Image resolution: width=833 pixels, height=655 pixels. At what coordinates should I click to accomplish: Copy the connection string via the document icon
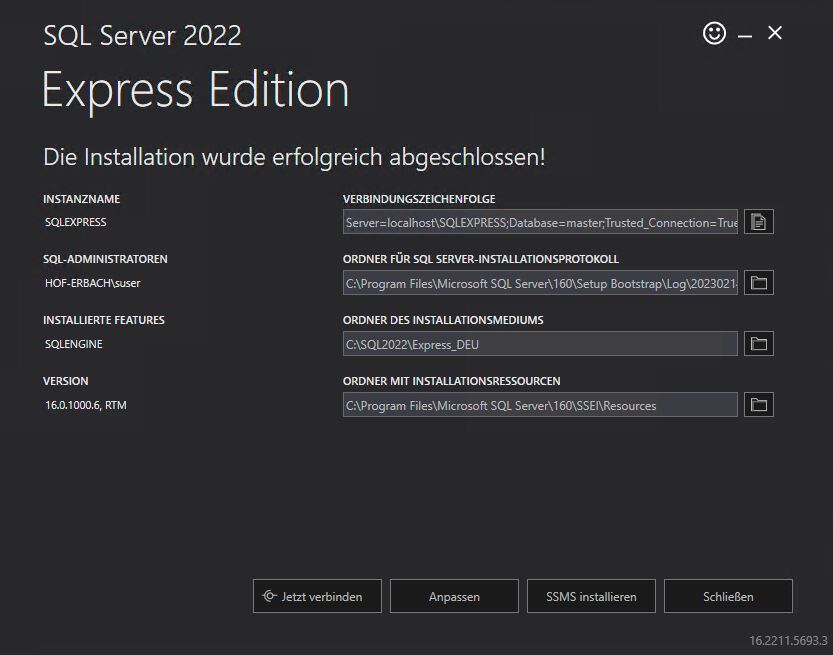[x=758, y=221]
